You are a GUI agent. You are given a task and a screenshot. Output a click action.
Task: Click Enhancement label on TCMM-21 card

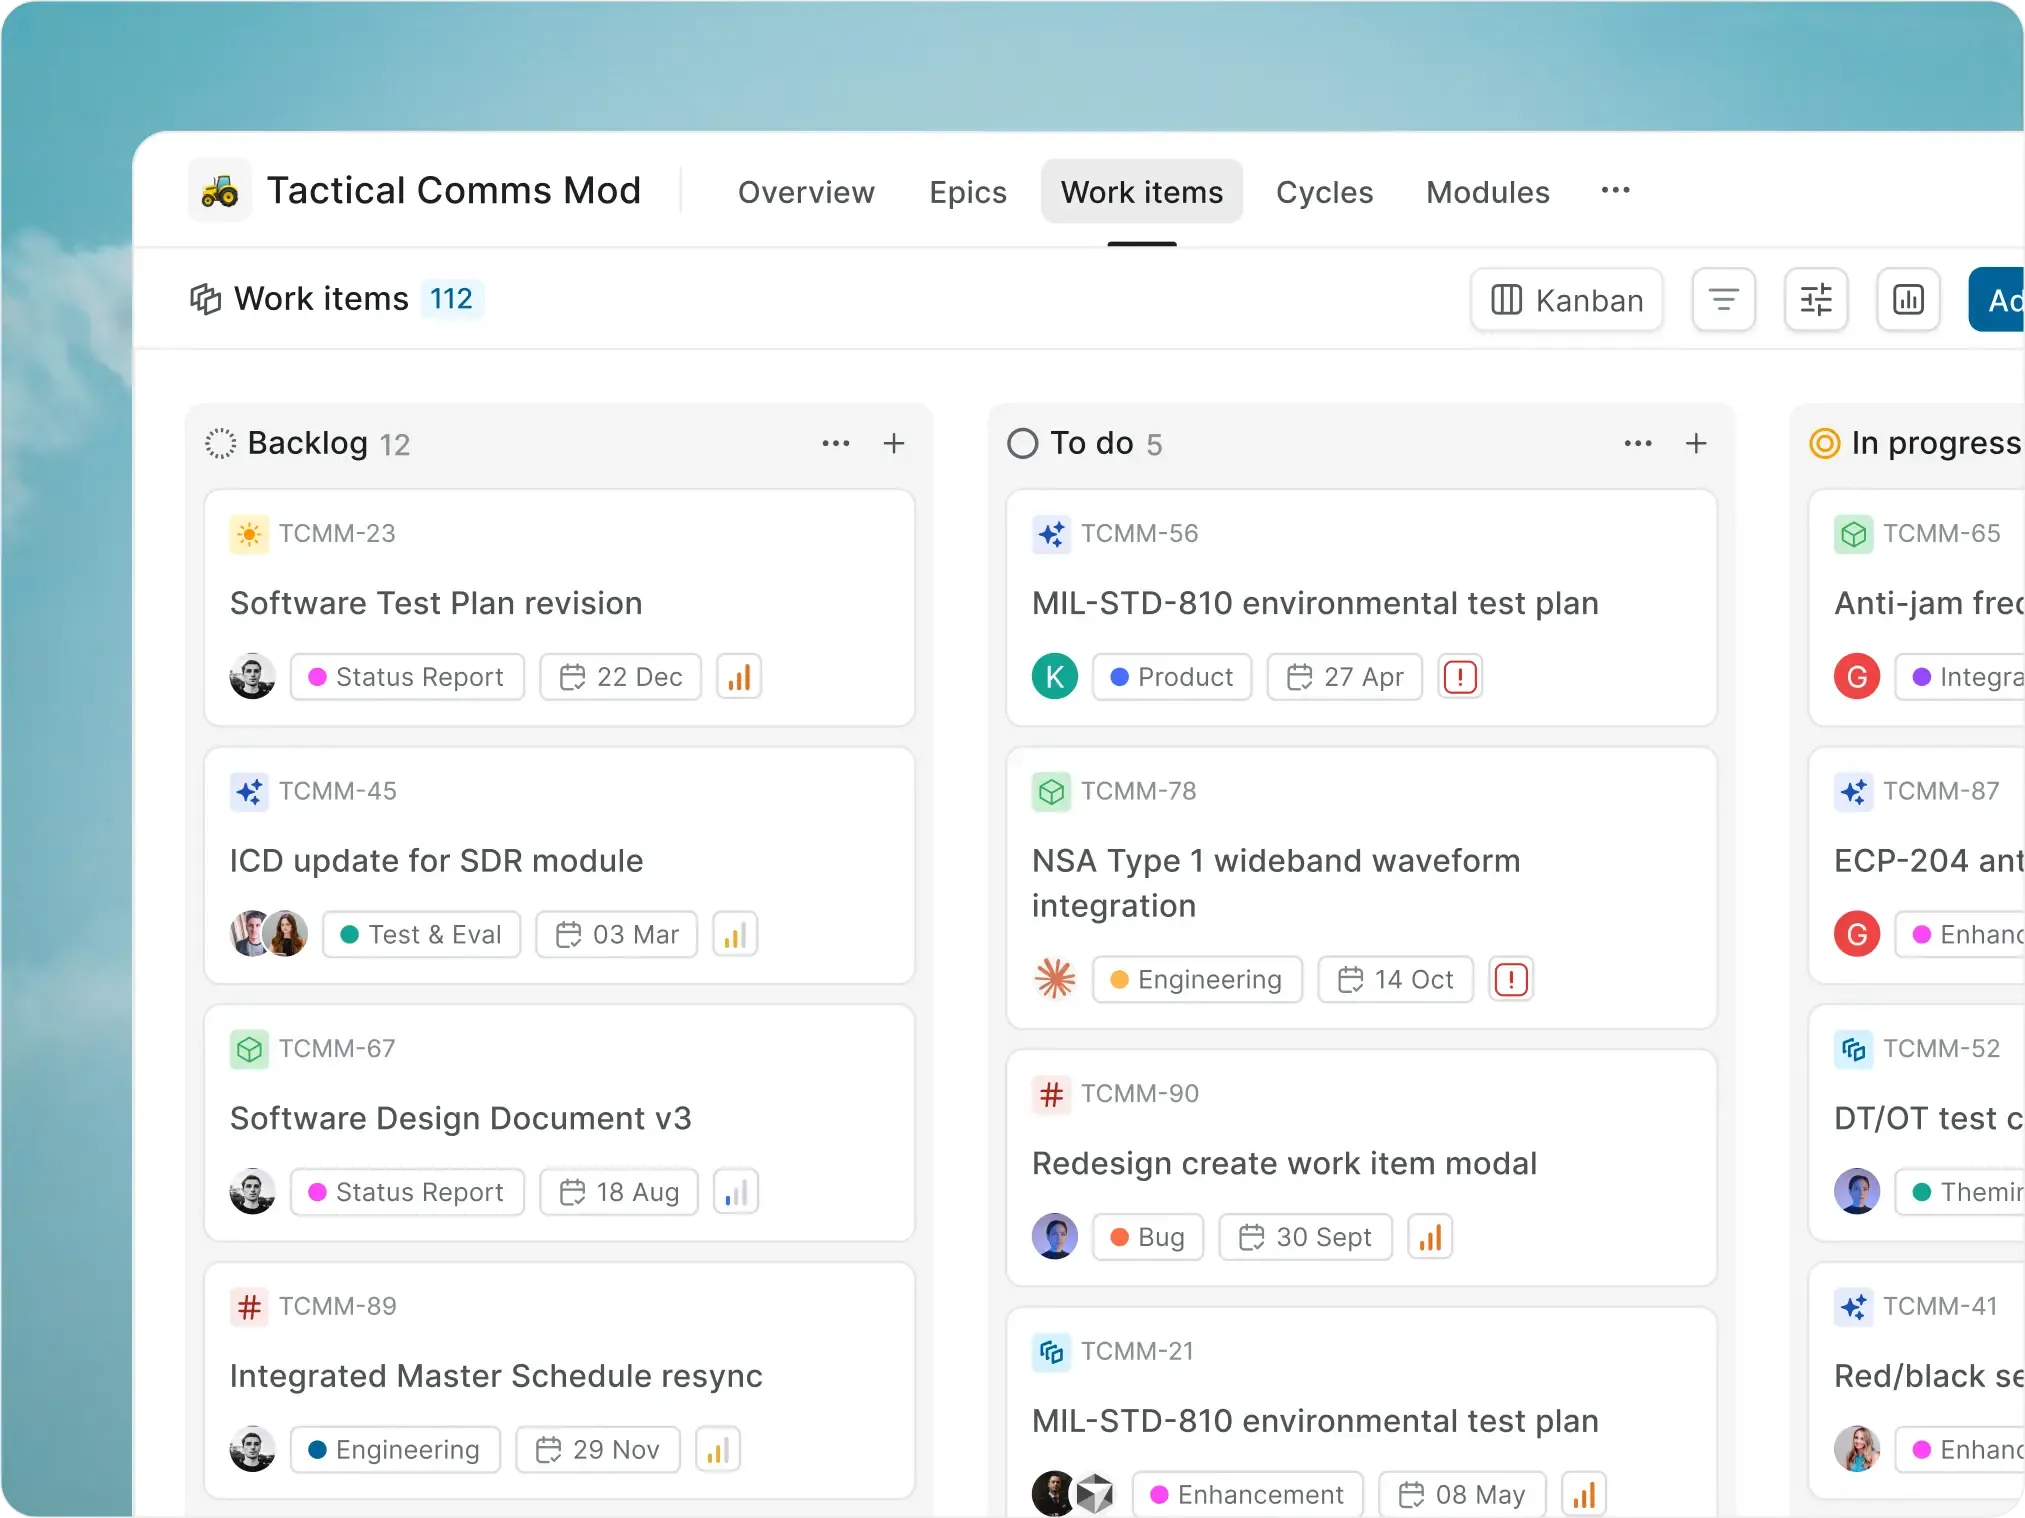[x=1248, y=1495]
